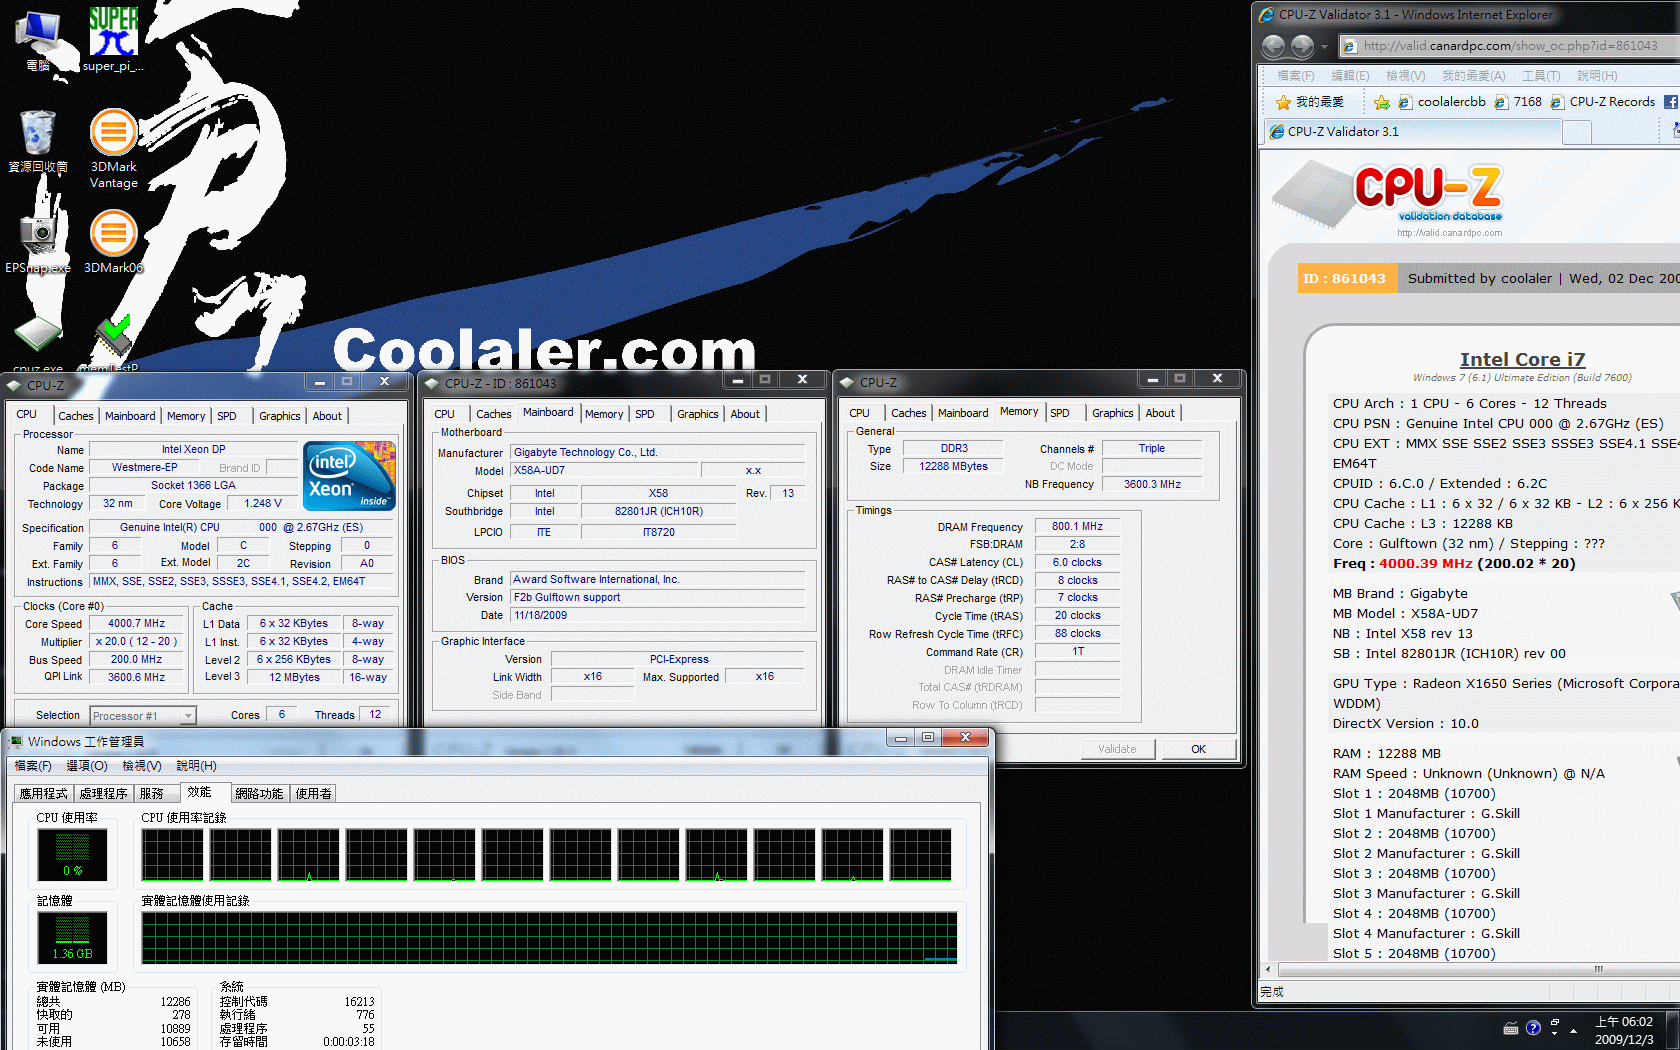Select the memtest desktop icon with green check

pyautogui.click(x=112, y=344)
